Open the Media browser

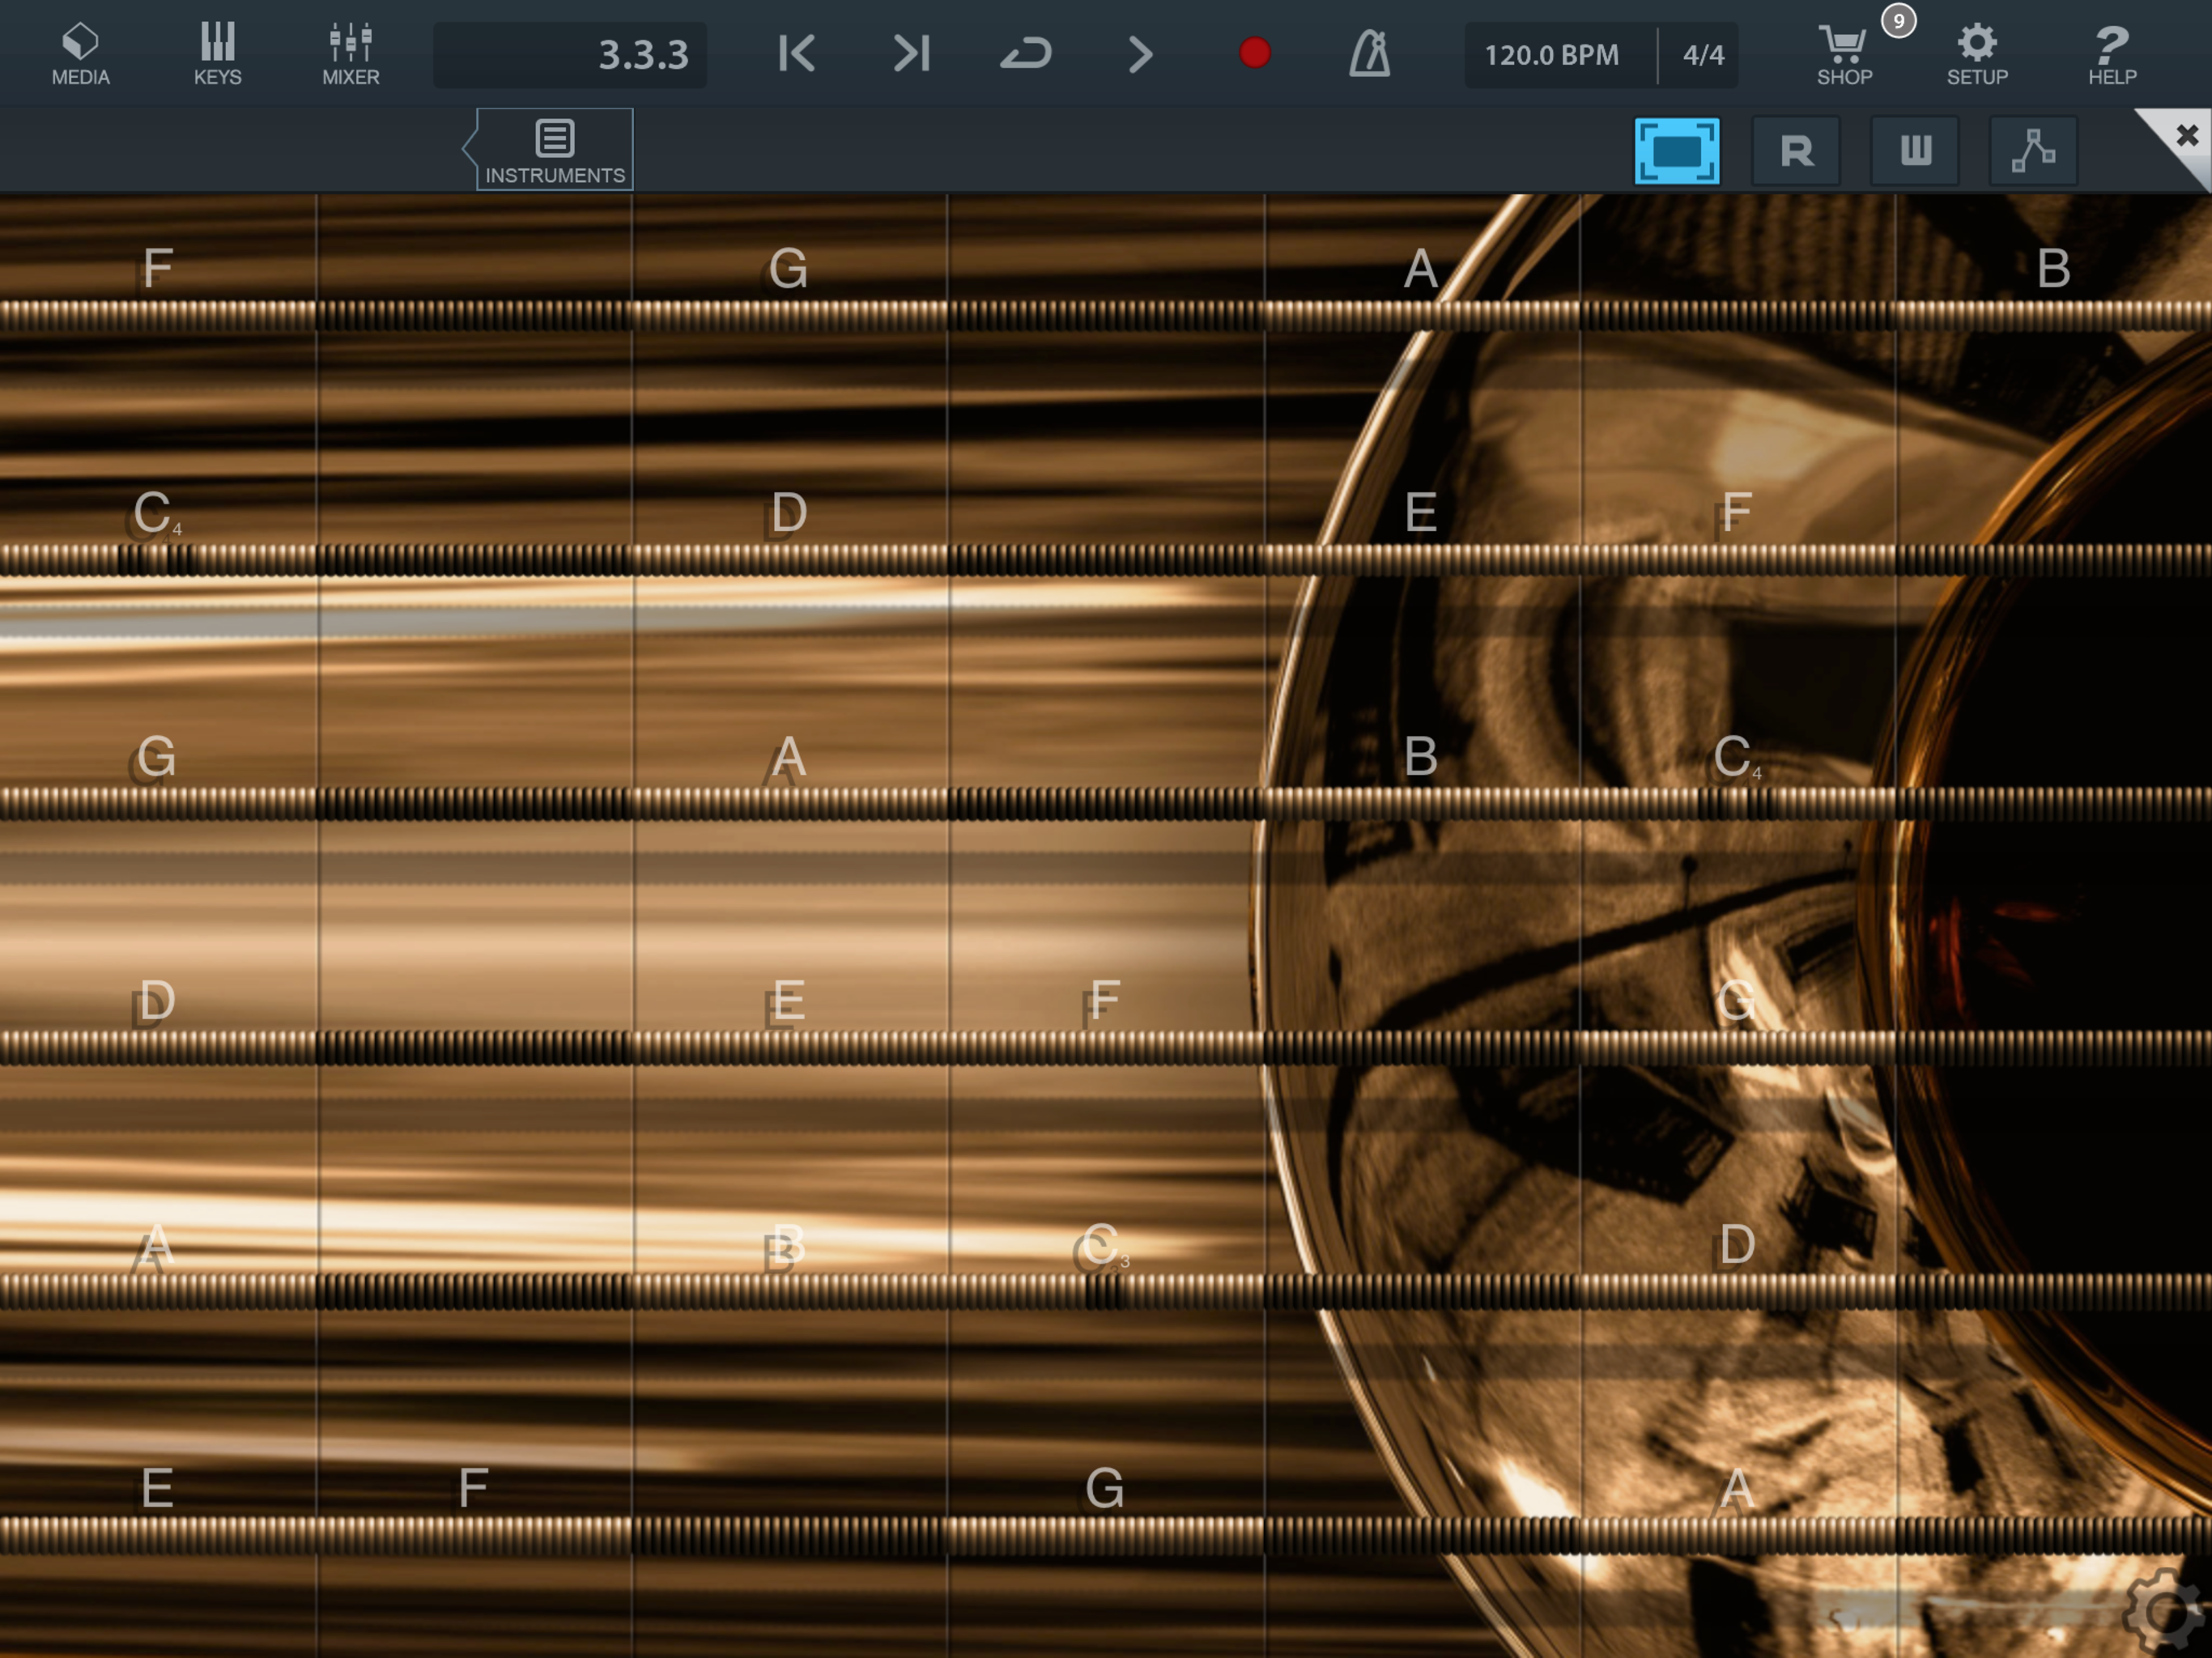tap(80, 54)
